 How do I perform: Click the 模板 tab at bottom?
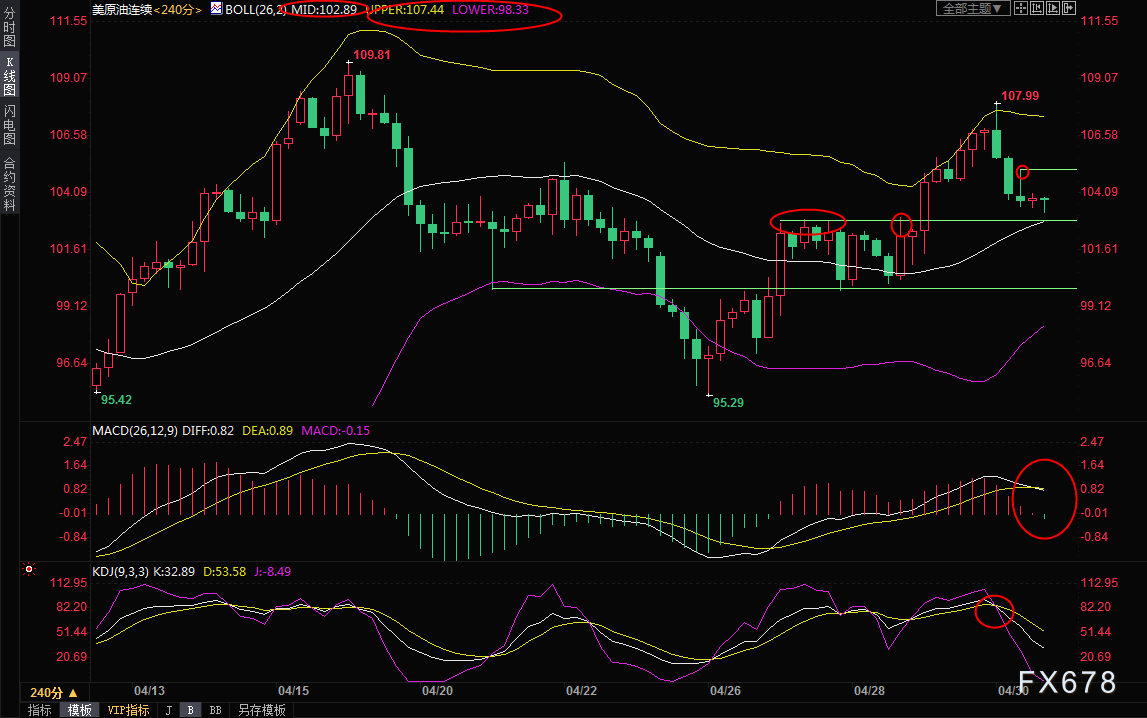coord(79,710)
